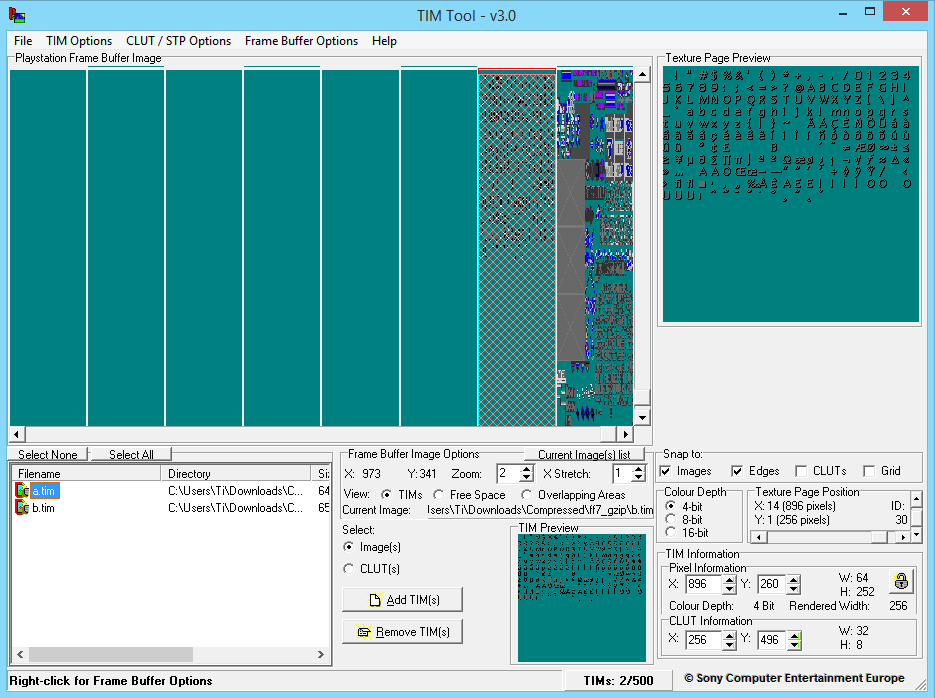Screen dimensions: 935x698
Task: Increase the Zoom value
Action: 526,470
